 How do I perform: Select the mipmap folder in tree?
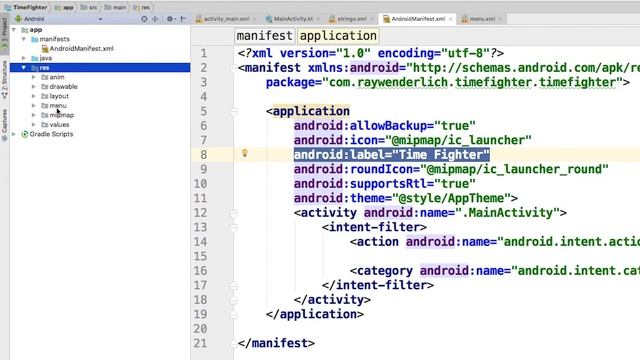[62, 115]
